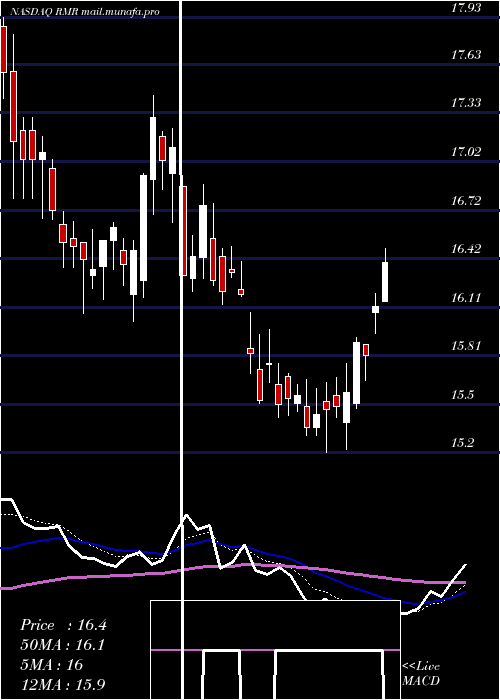
Task: Click the 17.02 price axis label
Action: click(466, 152)
